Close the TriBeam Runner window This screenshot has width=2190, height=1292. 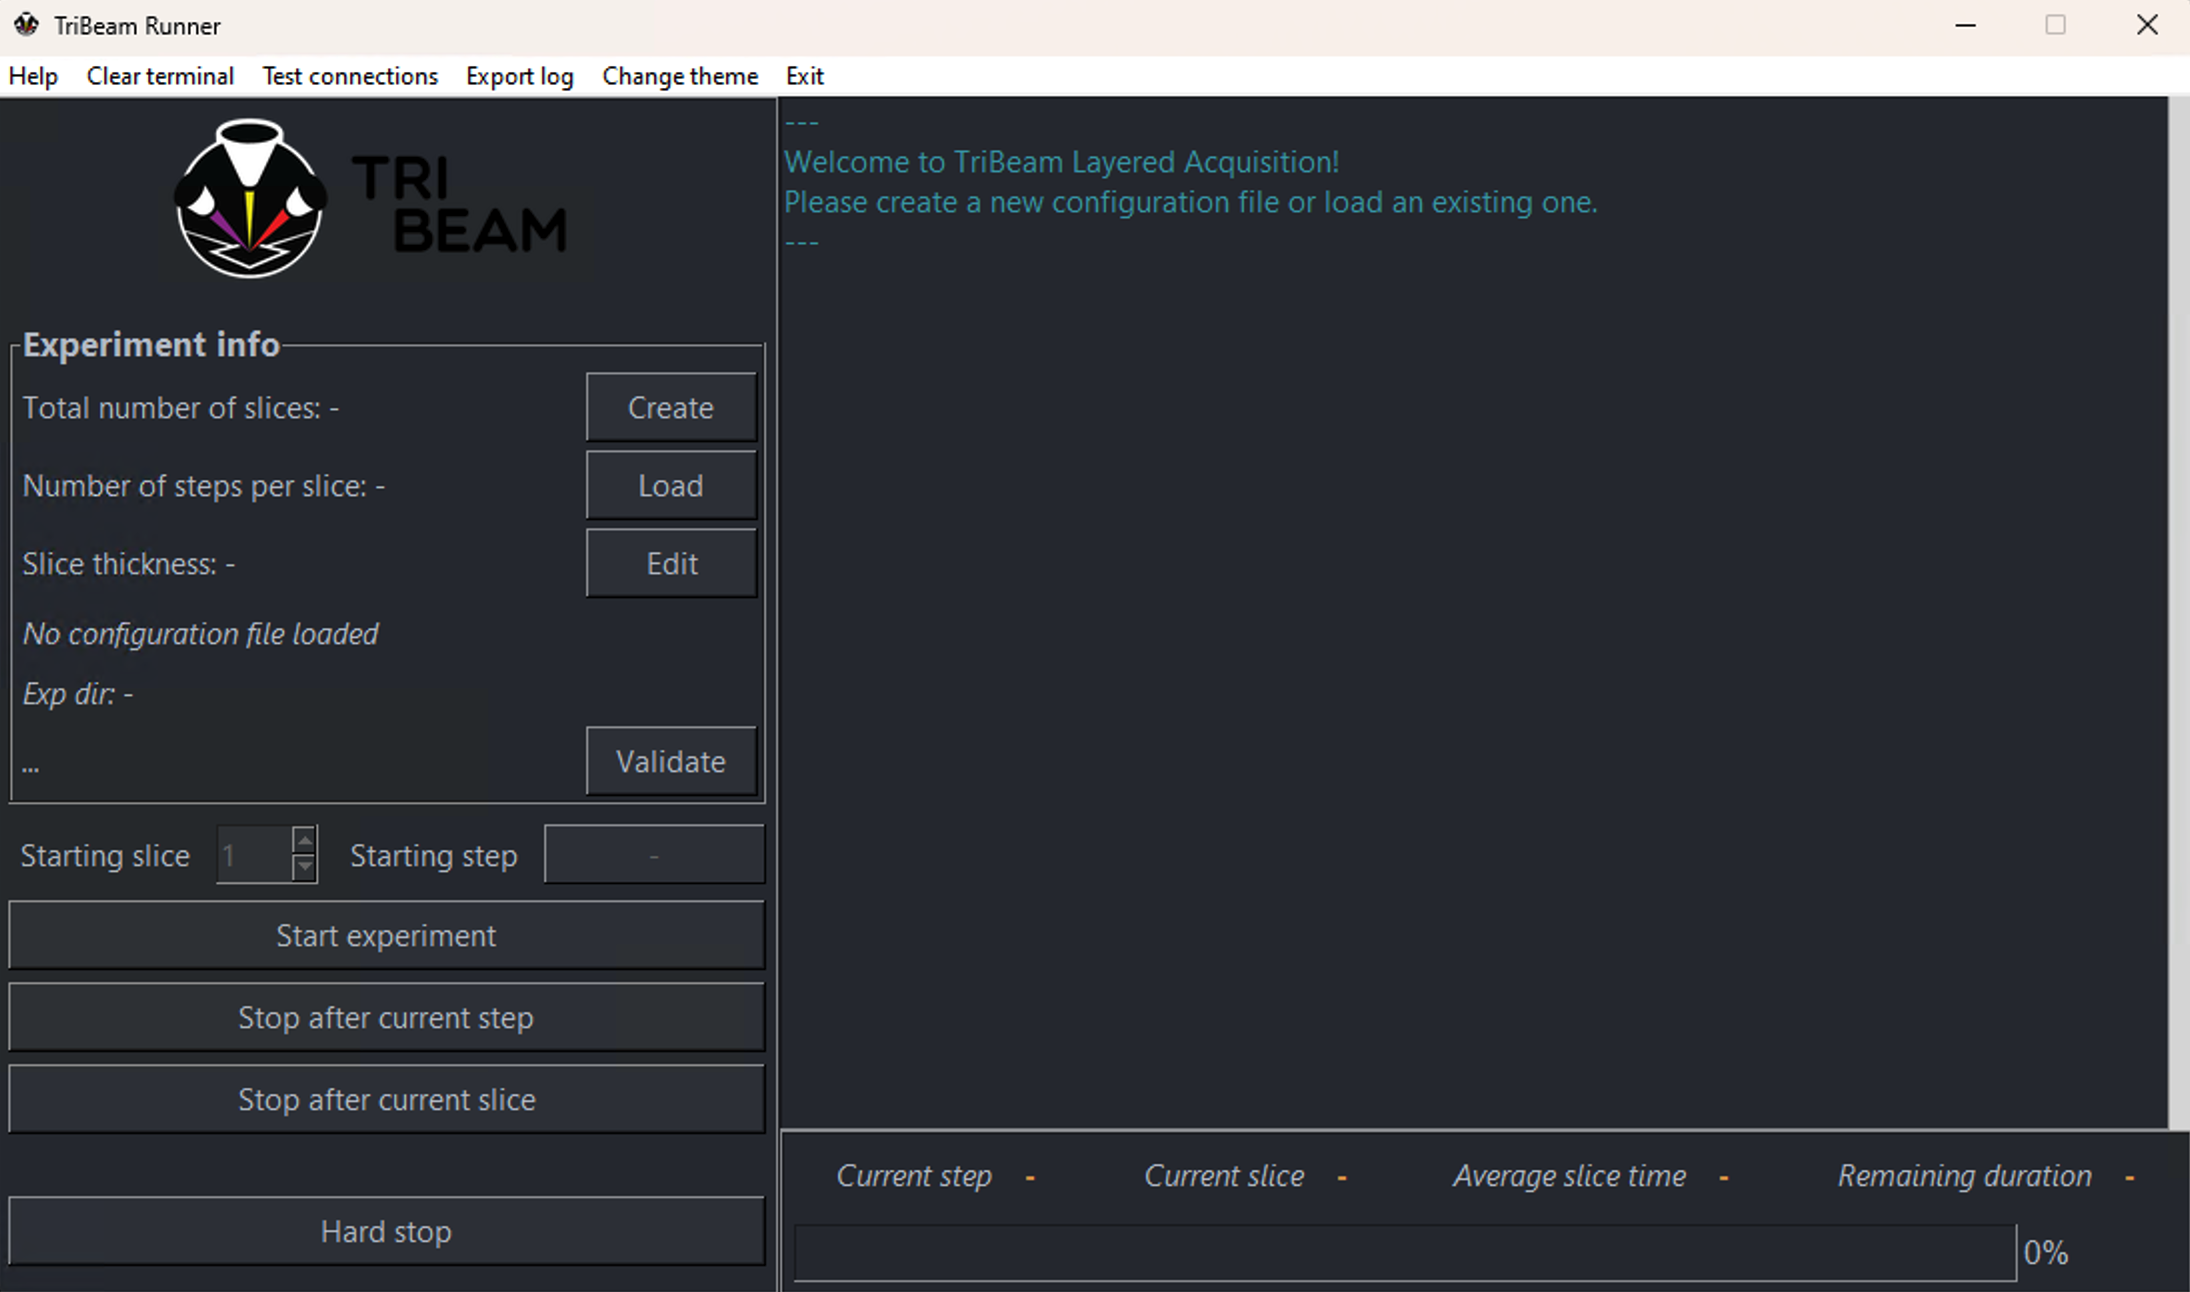pyautogui.click(x=2147, y=25)
